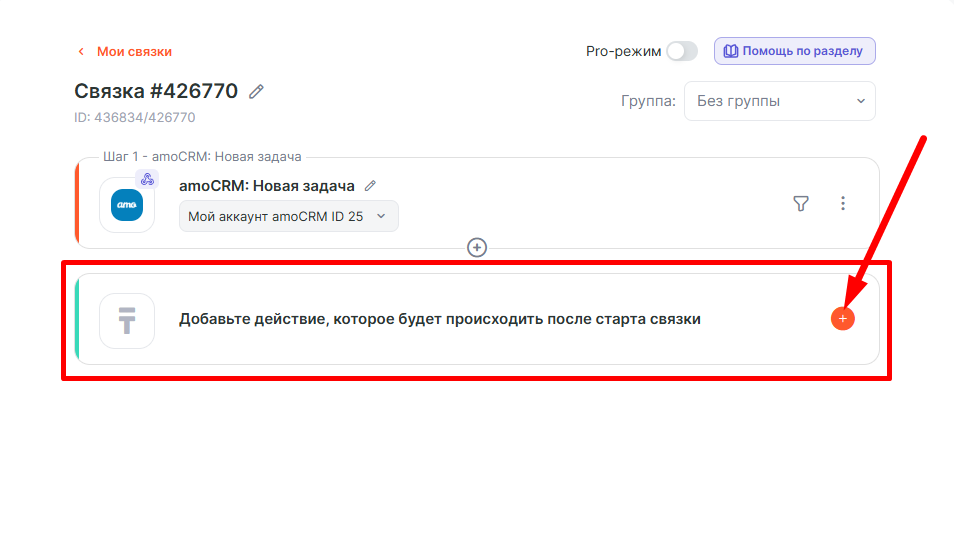Click the Шаг 1 step header label

pos(202,157)
